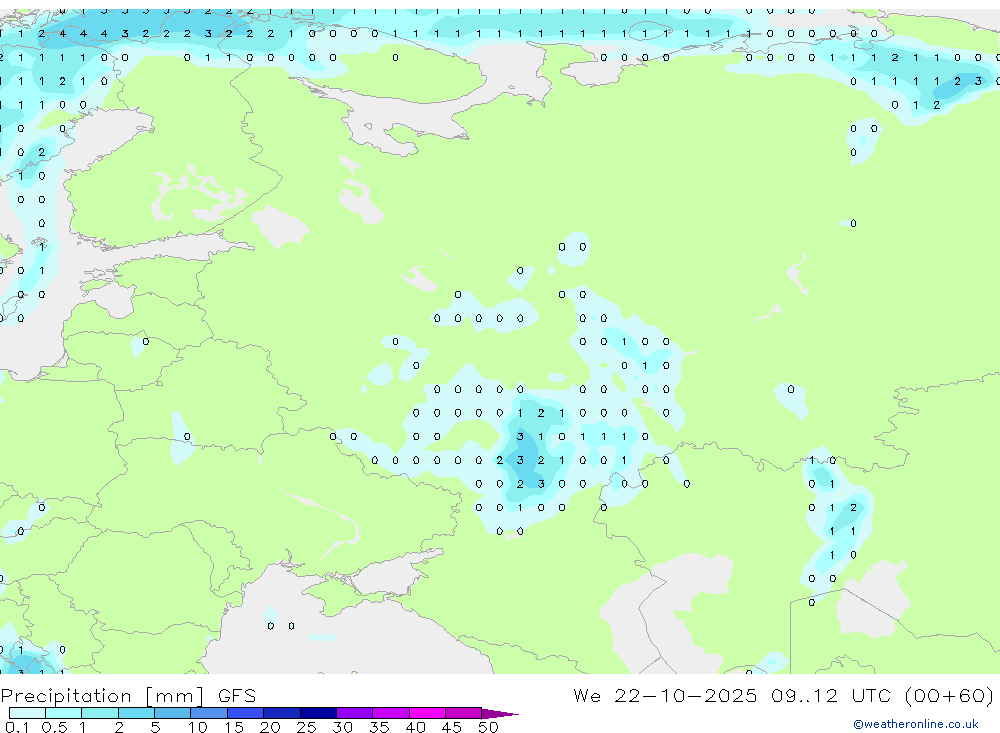Click the '0.5' legend scale label
Screen dimensions: 1000x733
coord(54,727)
